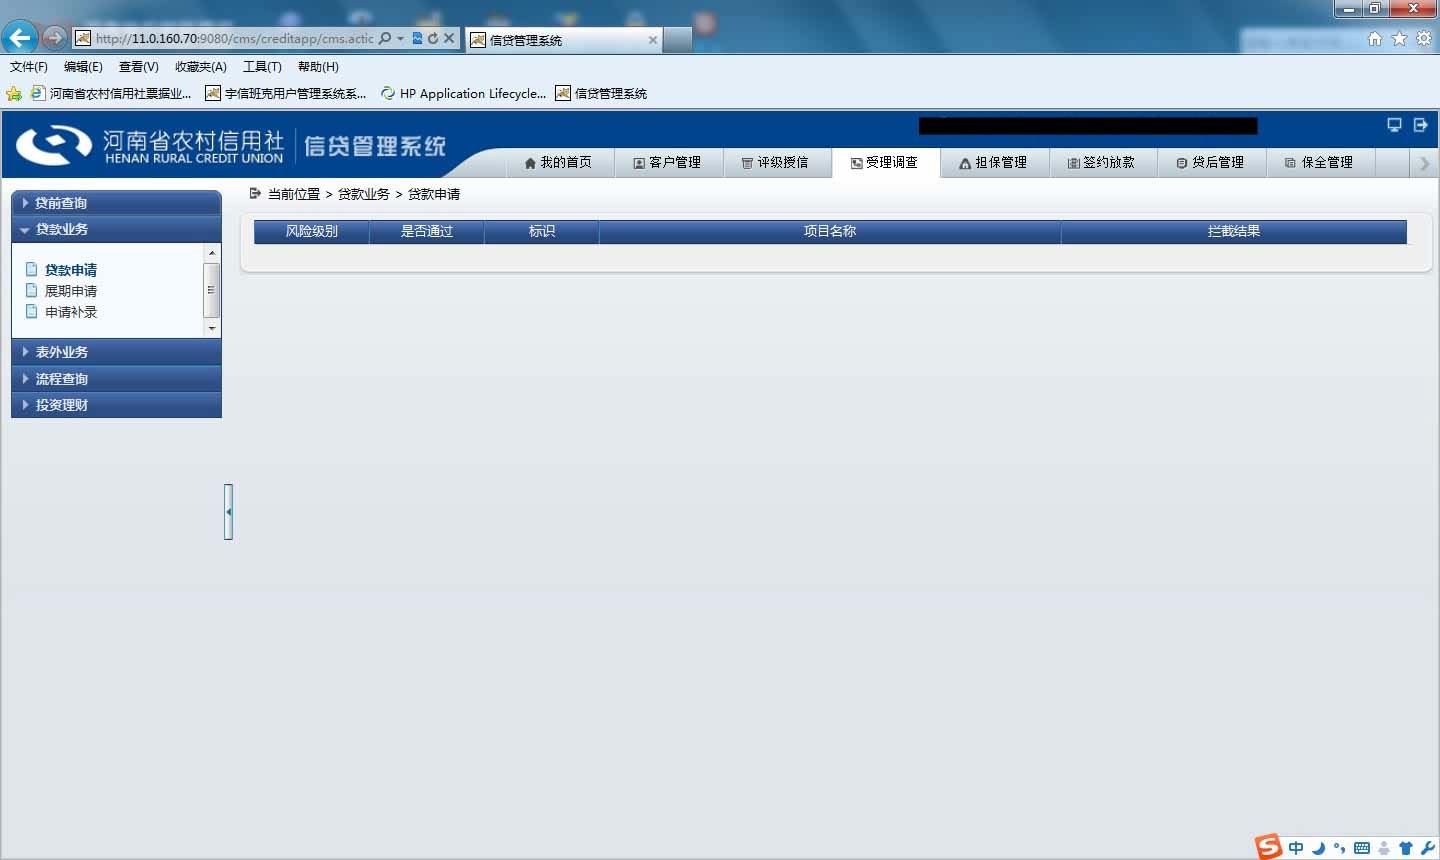Image resolution: width=1440 pixels, height=860 pixels.
Task: Click the 拦截结果 column header
Action: click(x=1234, y=231)
